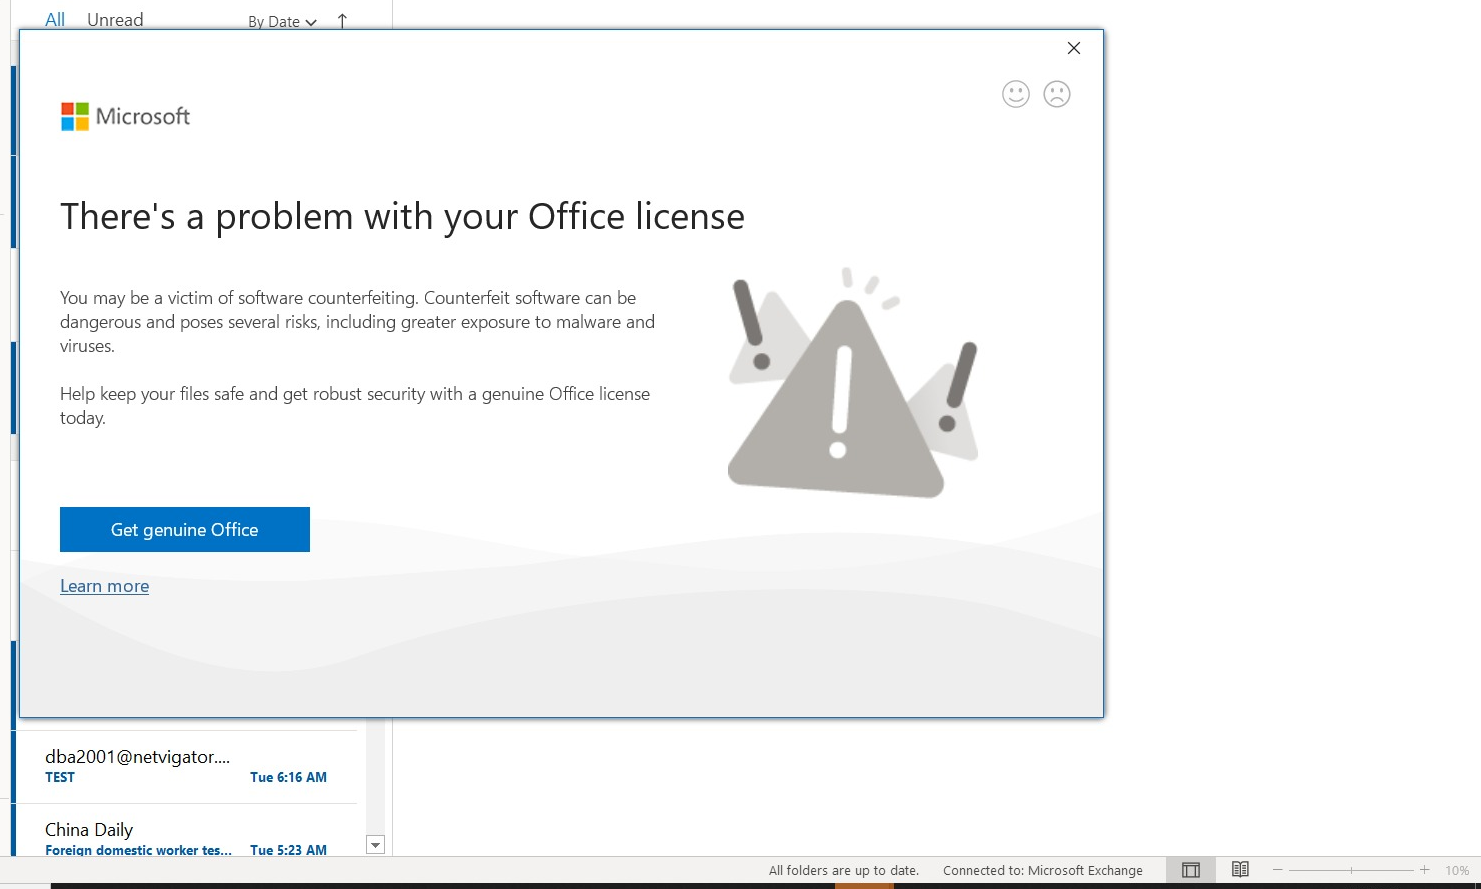The width and height of the screenshot is (1481, 889).
Task: Dismiss the Office license warning dialog
Action: pos(1073,47)
